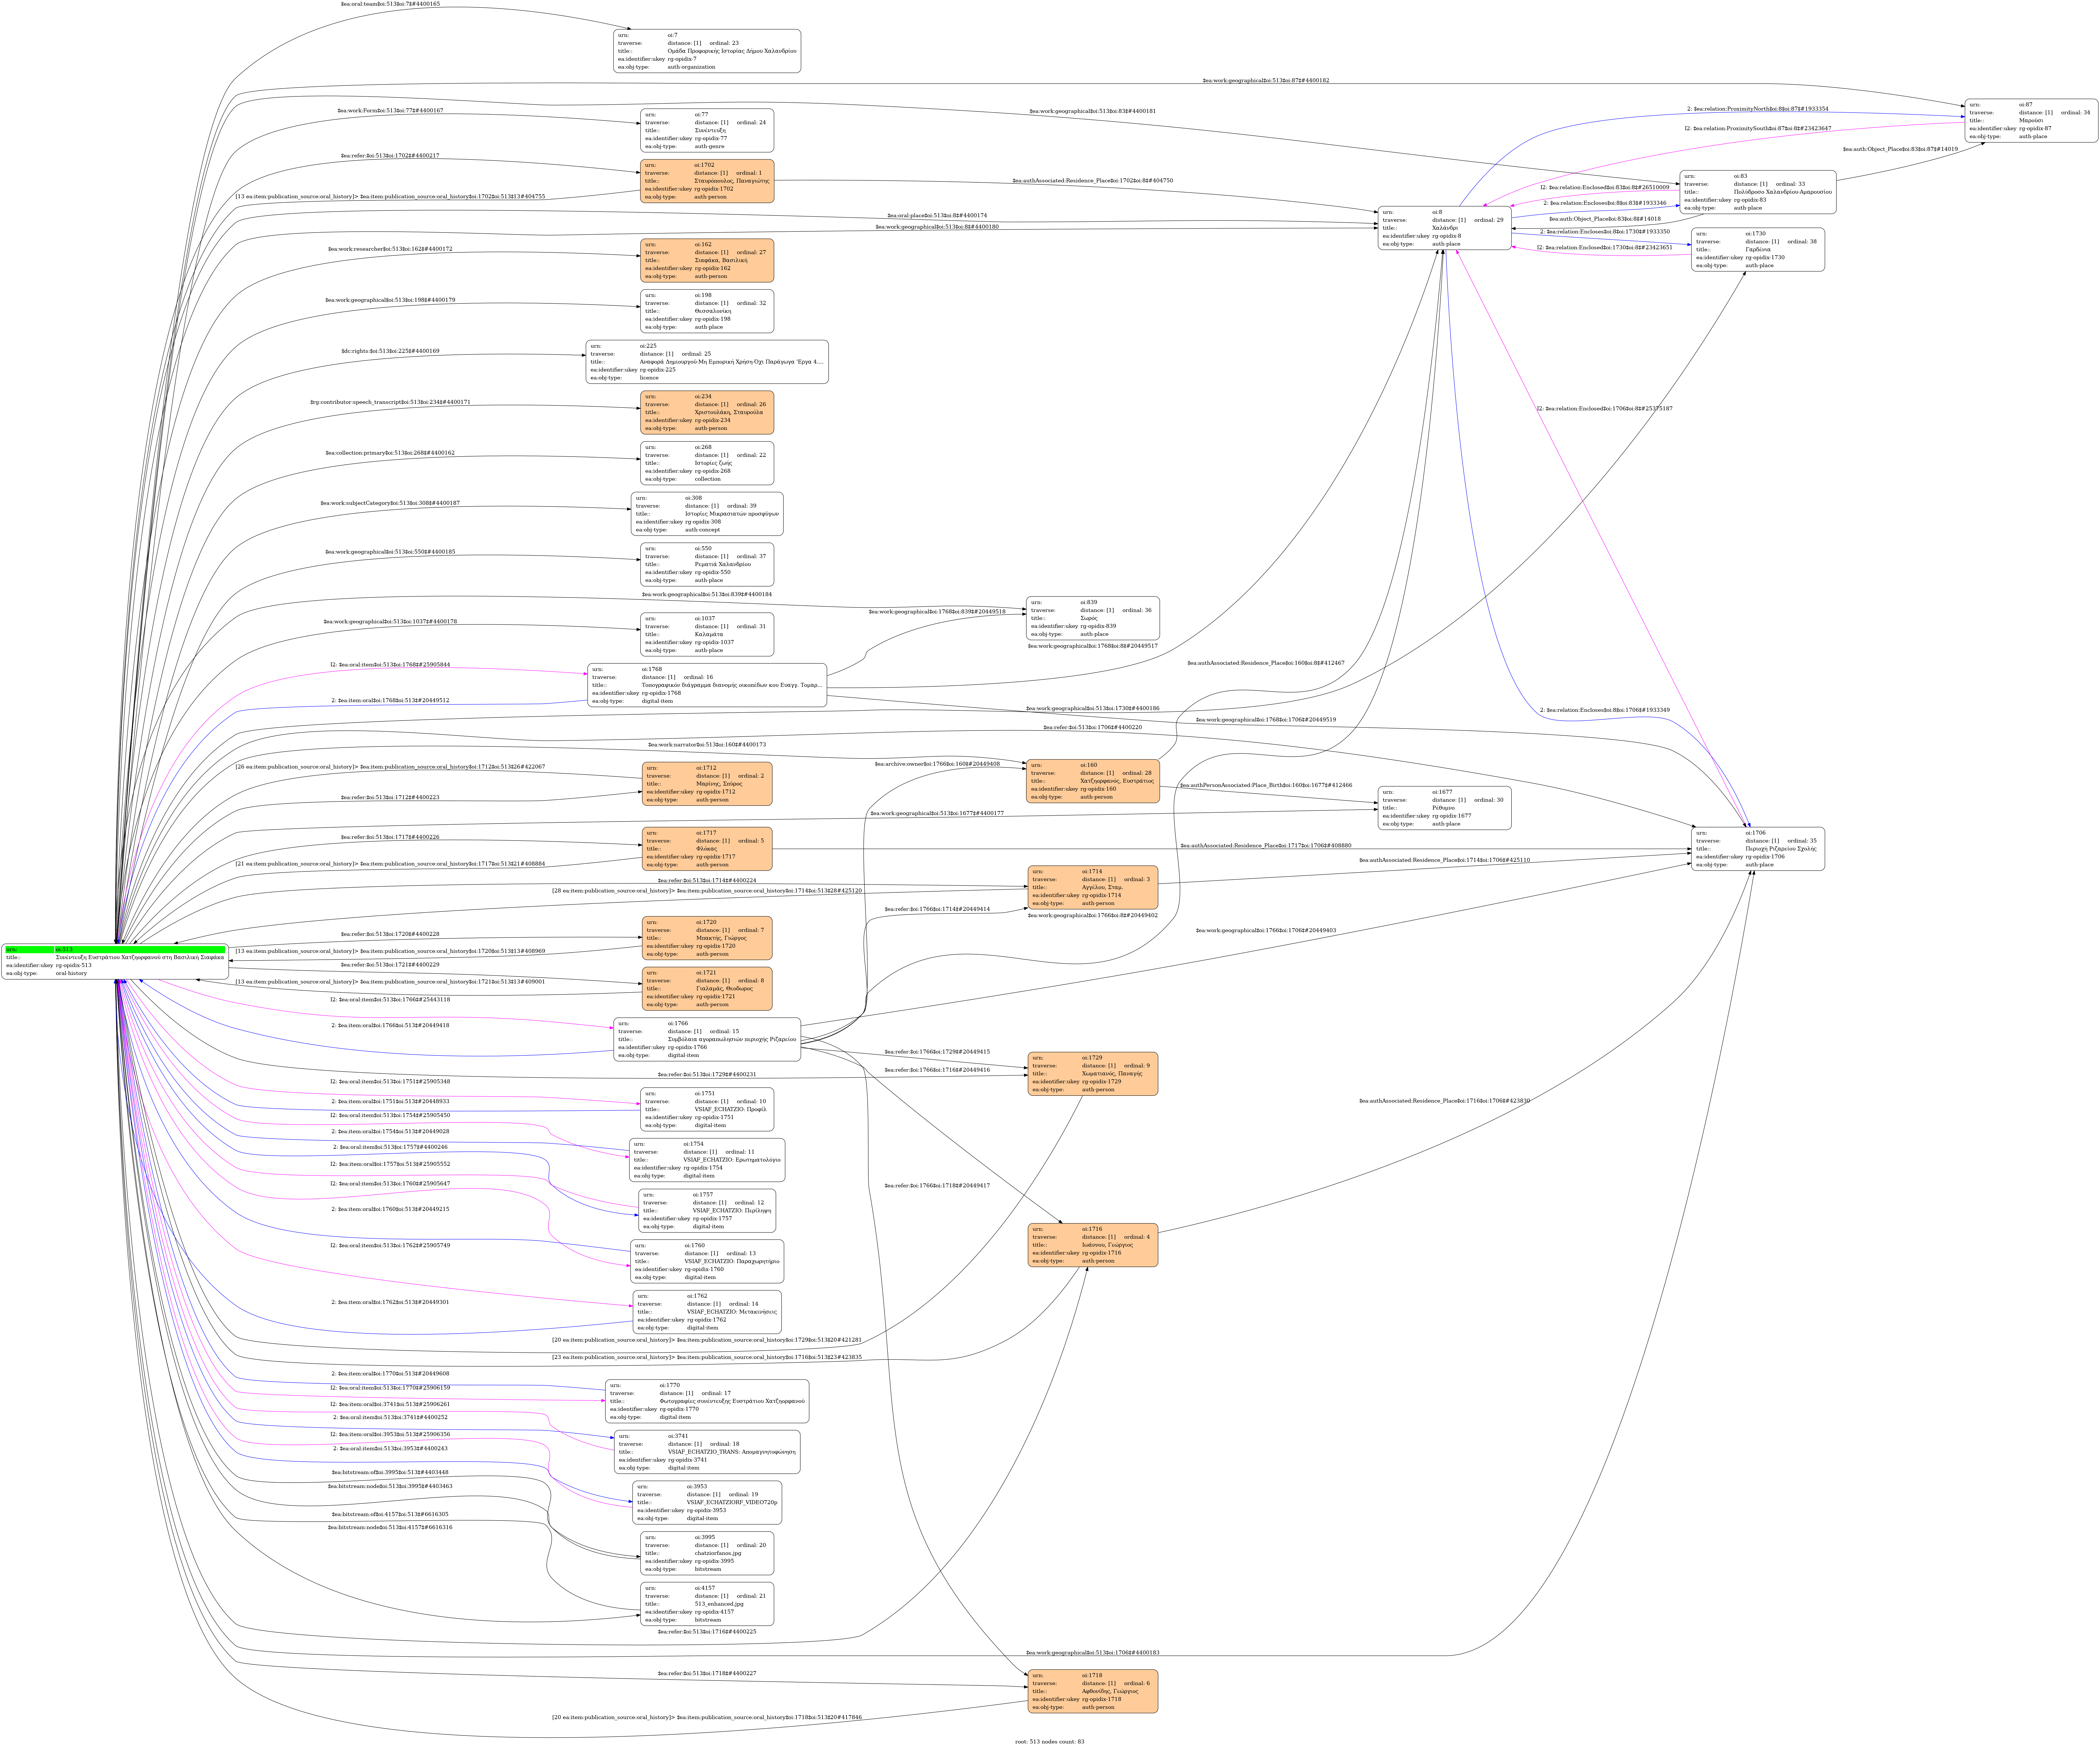Select licence node oi:225
Viewport: 2100px width, 1748px height.
pyautogui.click(x=707, y=362)
